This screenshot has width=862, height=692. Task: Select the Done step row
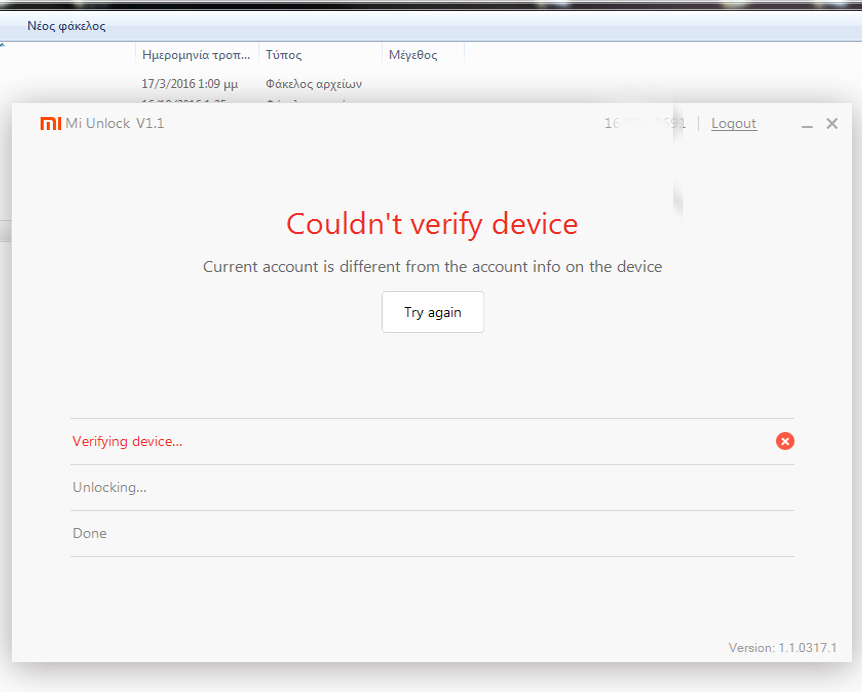coord(90,534)
